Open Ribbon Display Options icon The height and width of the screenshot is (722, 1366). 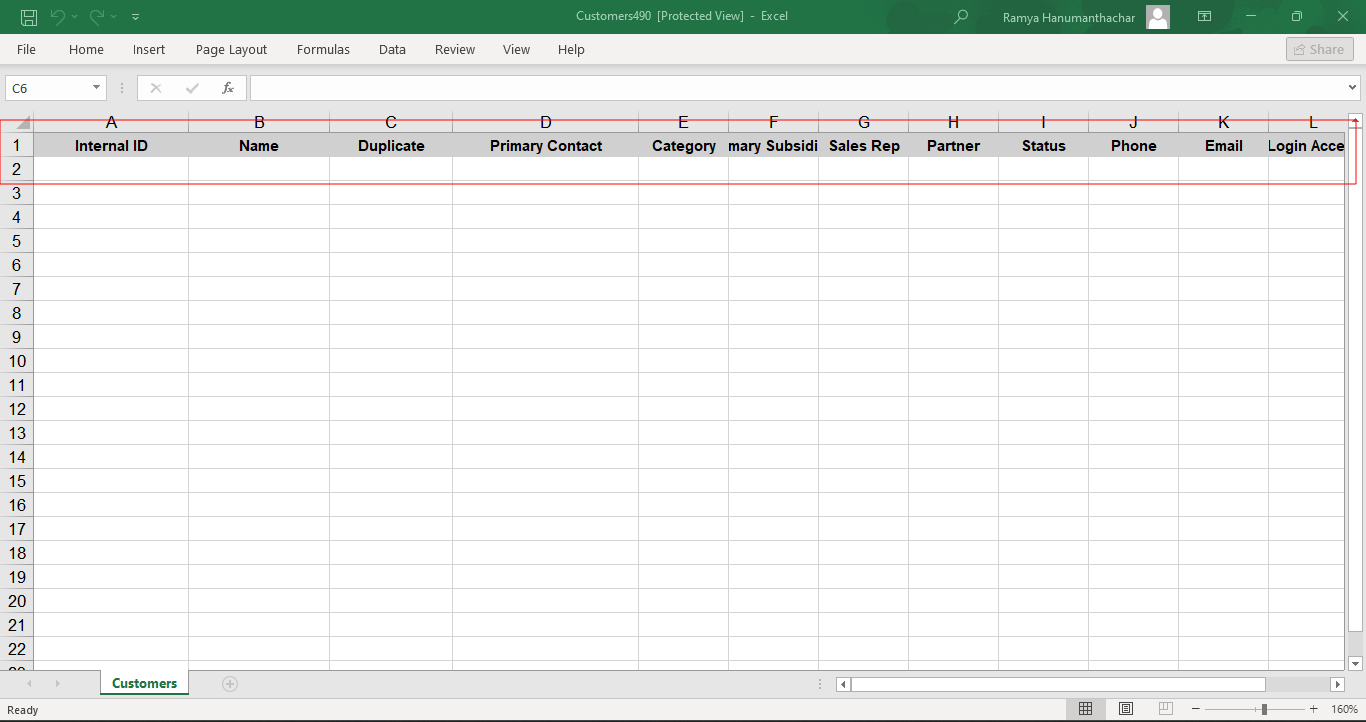click(x=1205, y=17)
